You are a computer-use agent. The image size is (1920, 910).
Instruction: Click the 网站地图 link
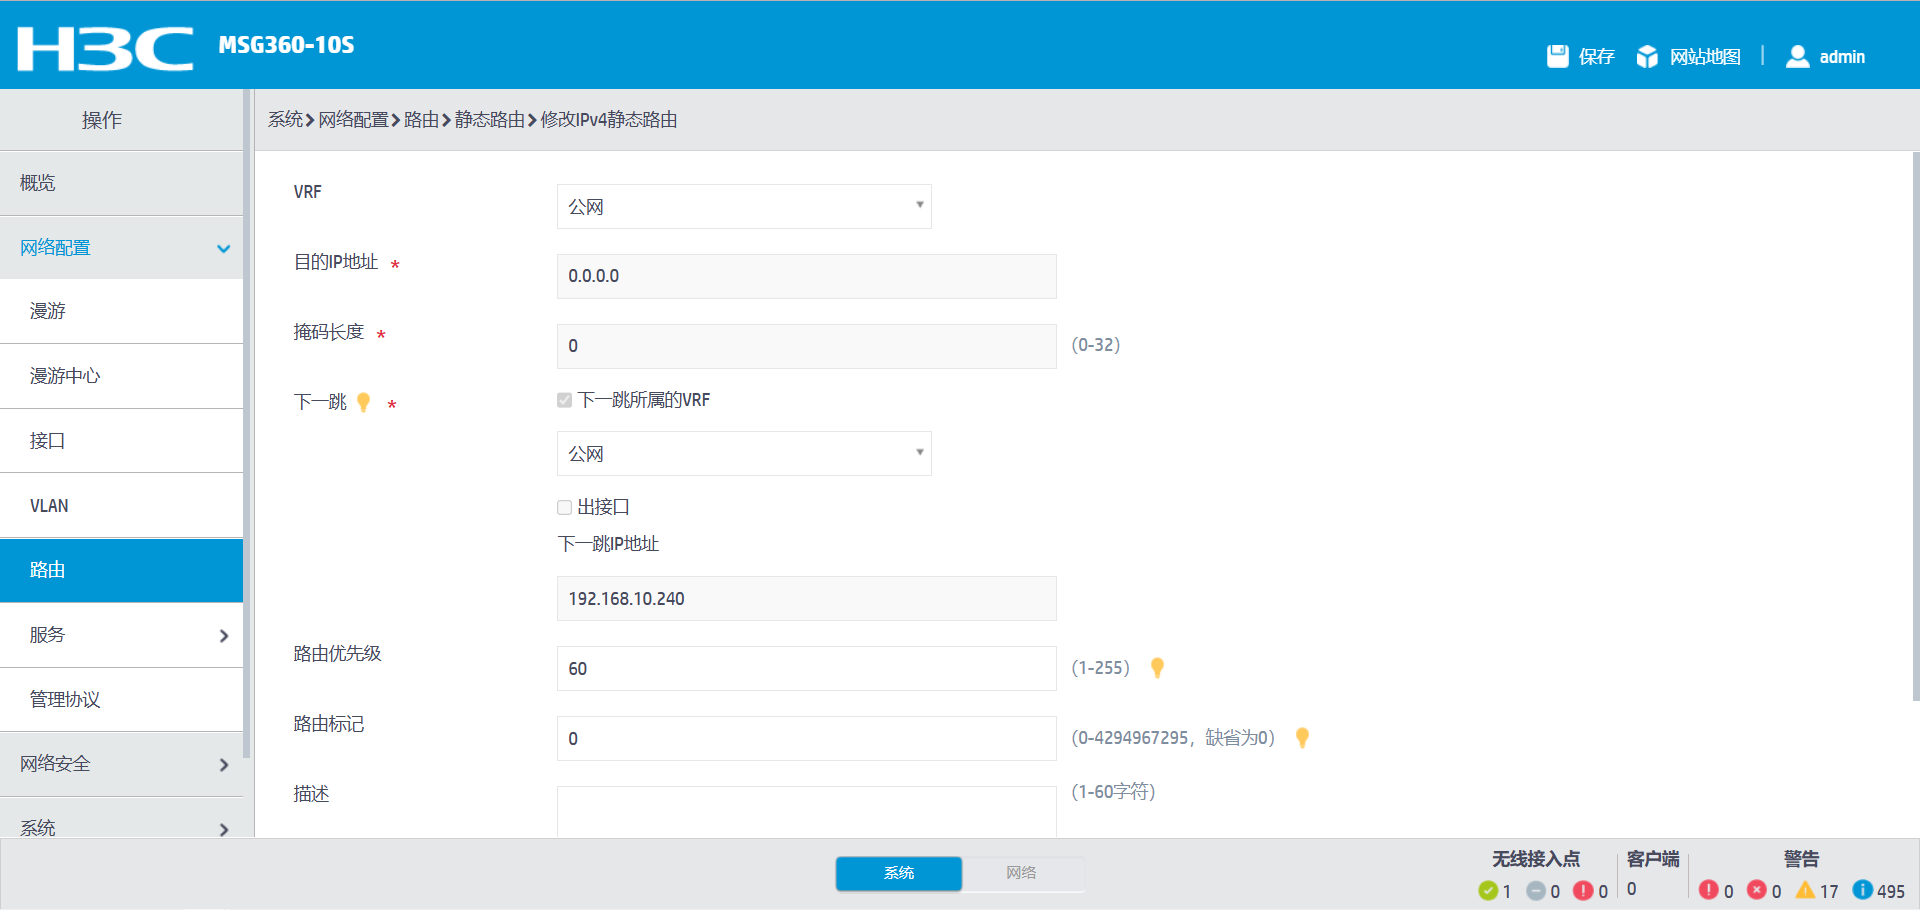coord(1705,57)
